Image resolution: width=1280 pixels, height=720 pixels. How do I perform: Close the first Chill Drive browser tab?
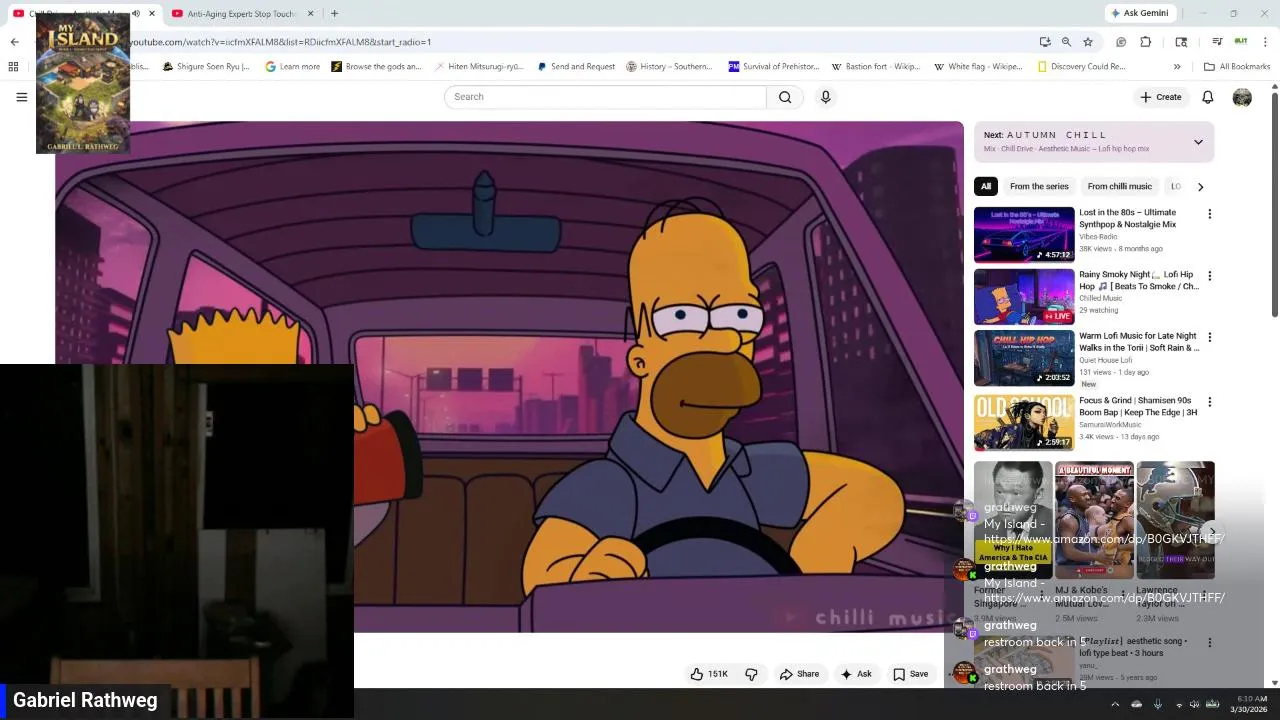click(152, 14)
